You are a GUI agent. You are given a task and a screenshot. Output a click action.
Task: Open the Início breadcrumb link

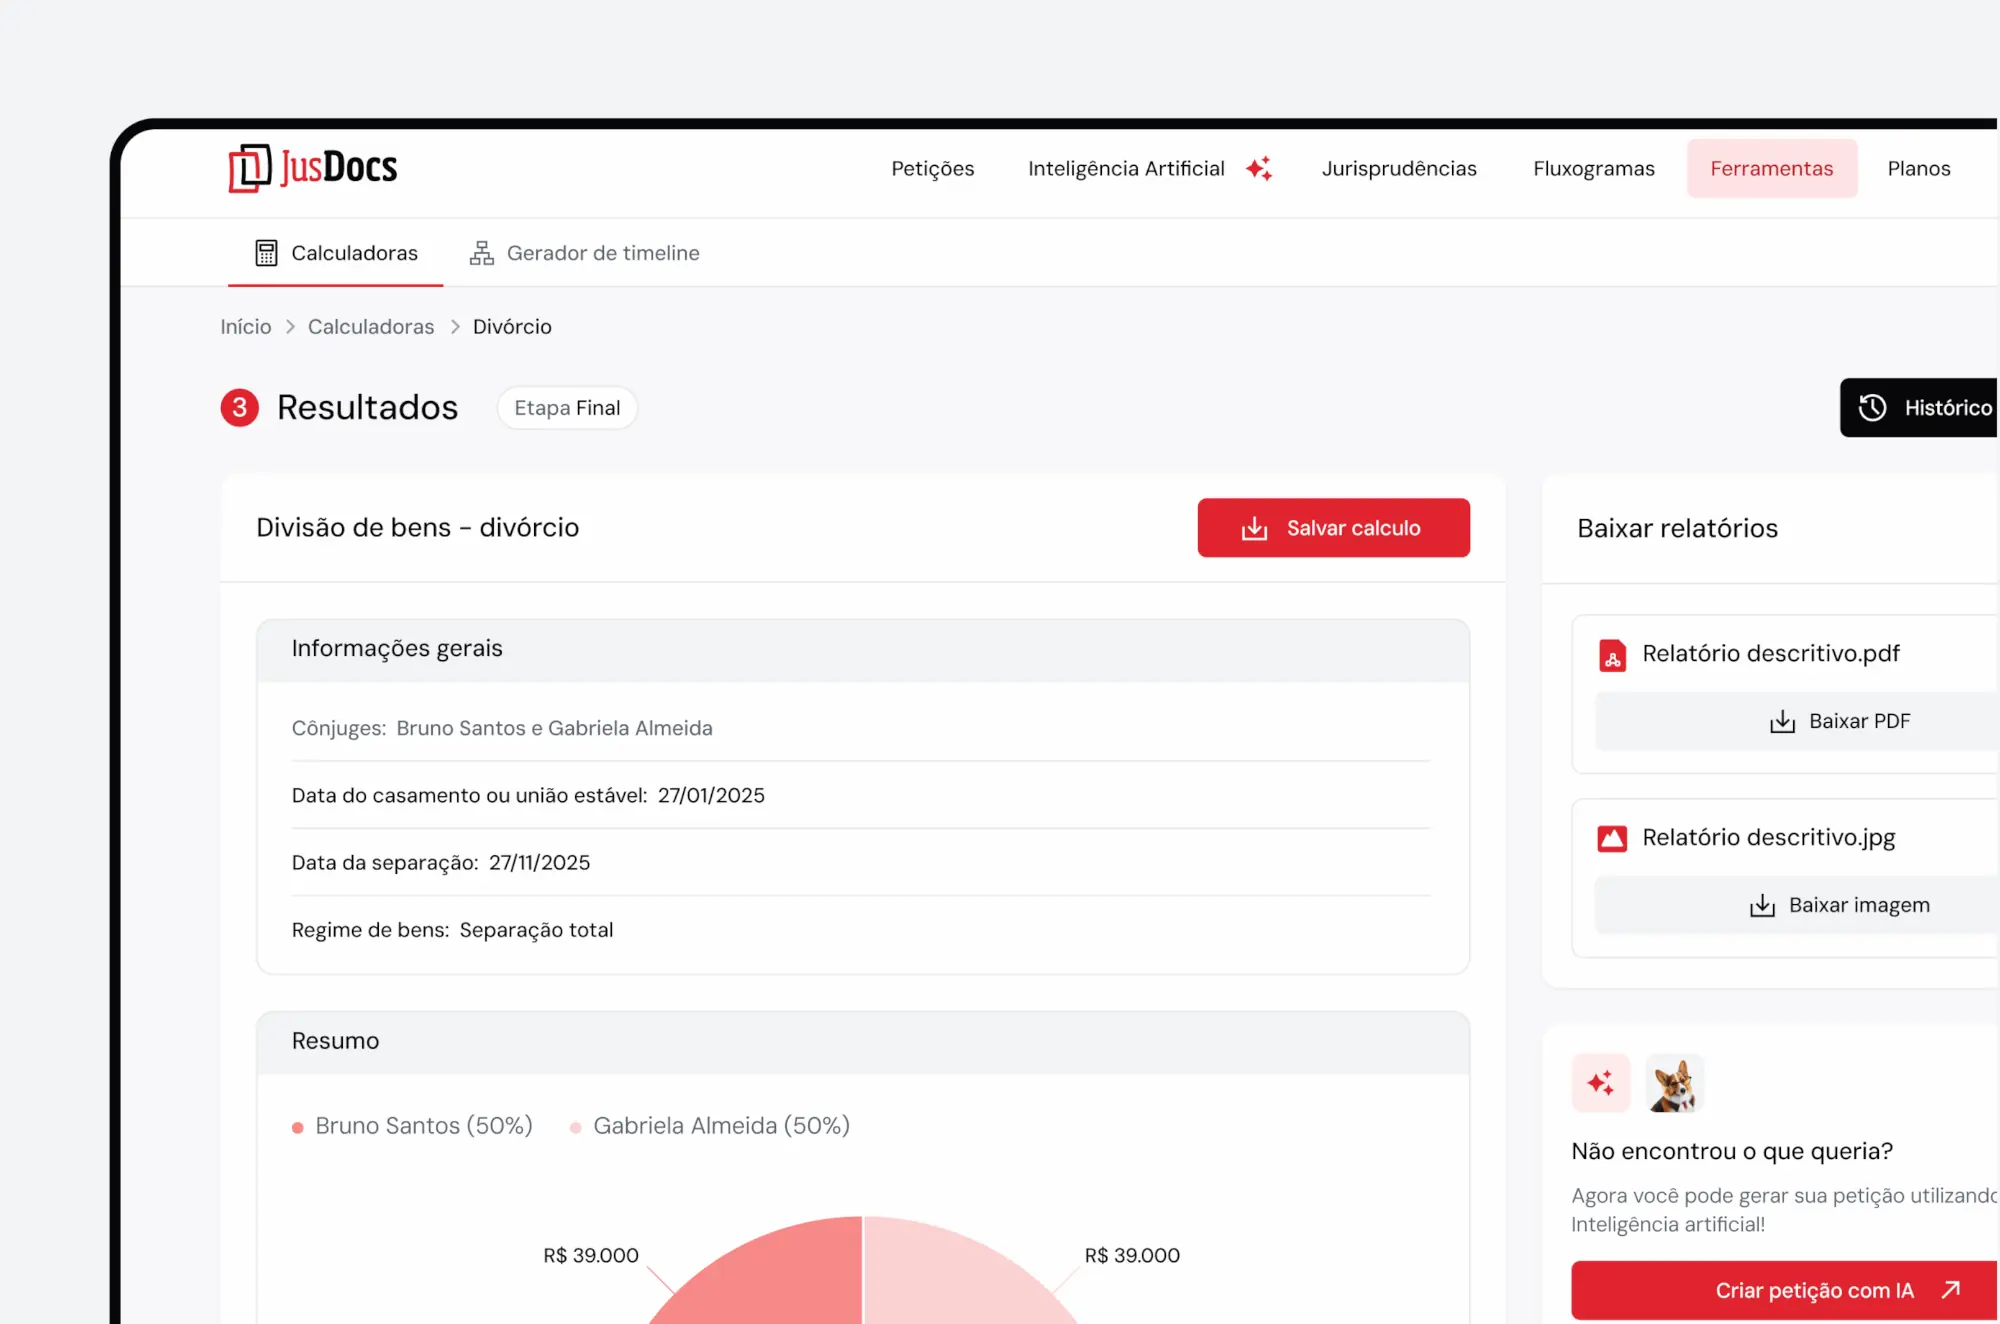click(x=245, y=326)
